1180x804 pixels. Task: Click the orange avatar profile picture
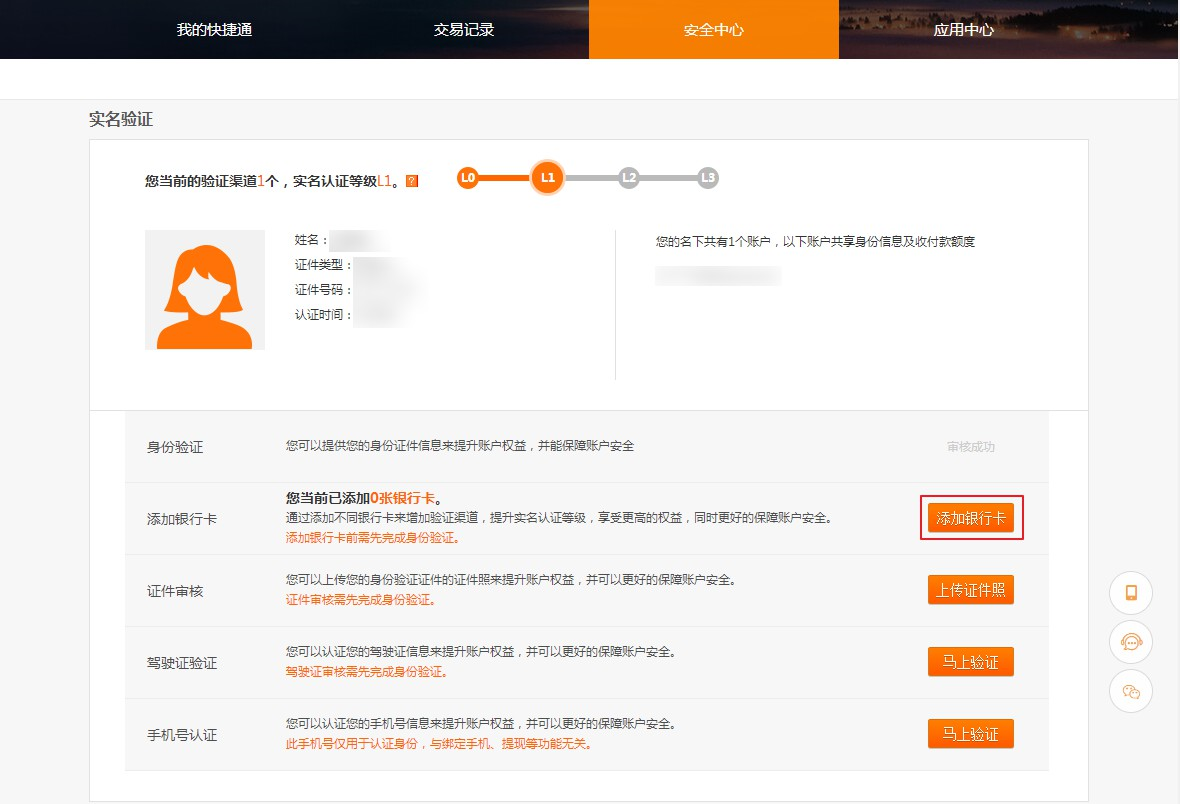pos(204,290)
